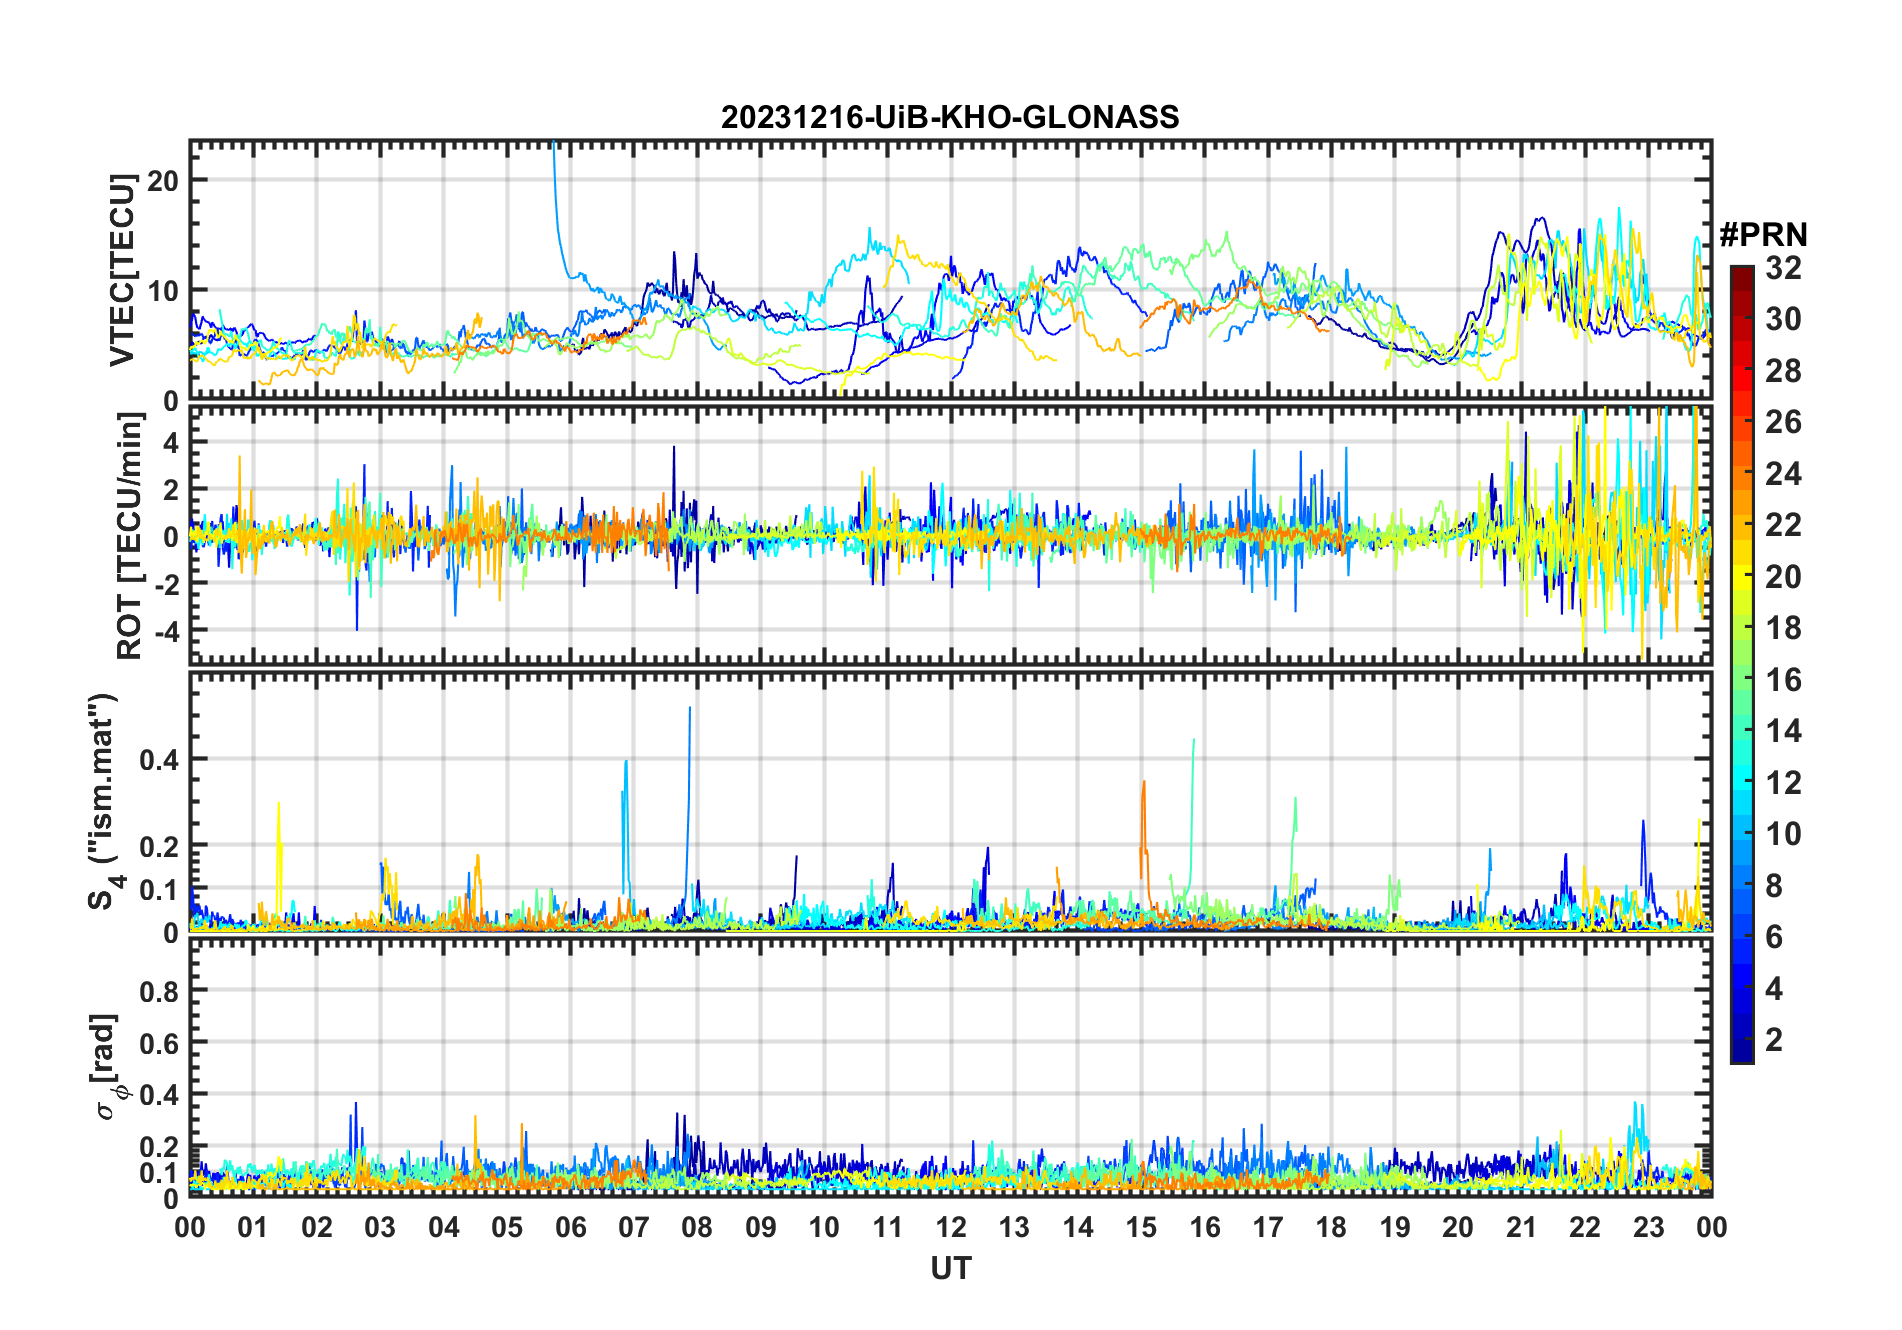This screenshot has height=1330, width=1902.
Task: Select colorbar tick label 6
Action: (1774, 937)
